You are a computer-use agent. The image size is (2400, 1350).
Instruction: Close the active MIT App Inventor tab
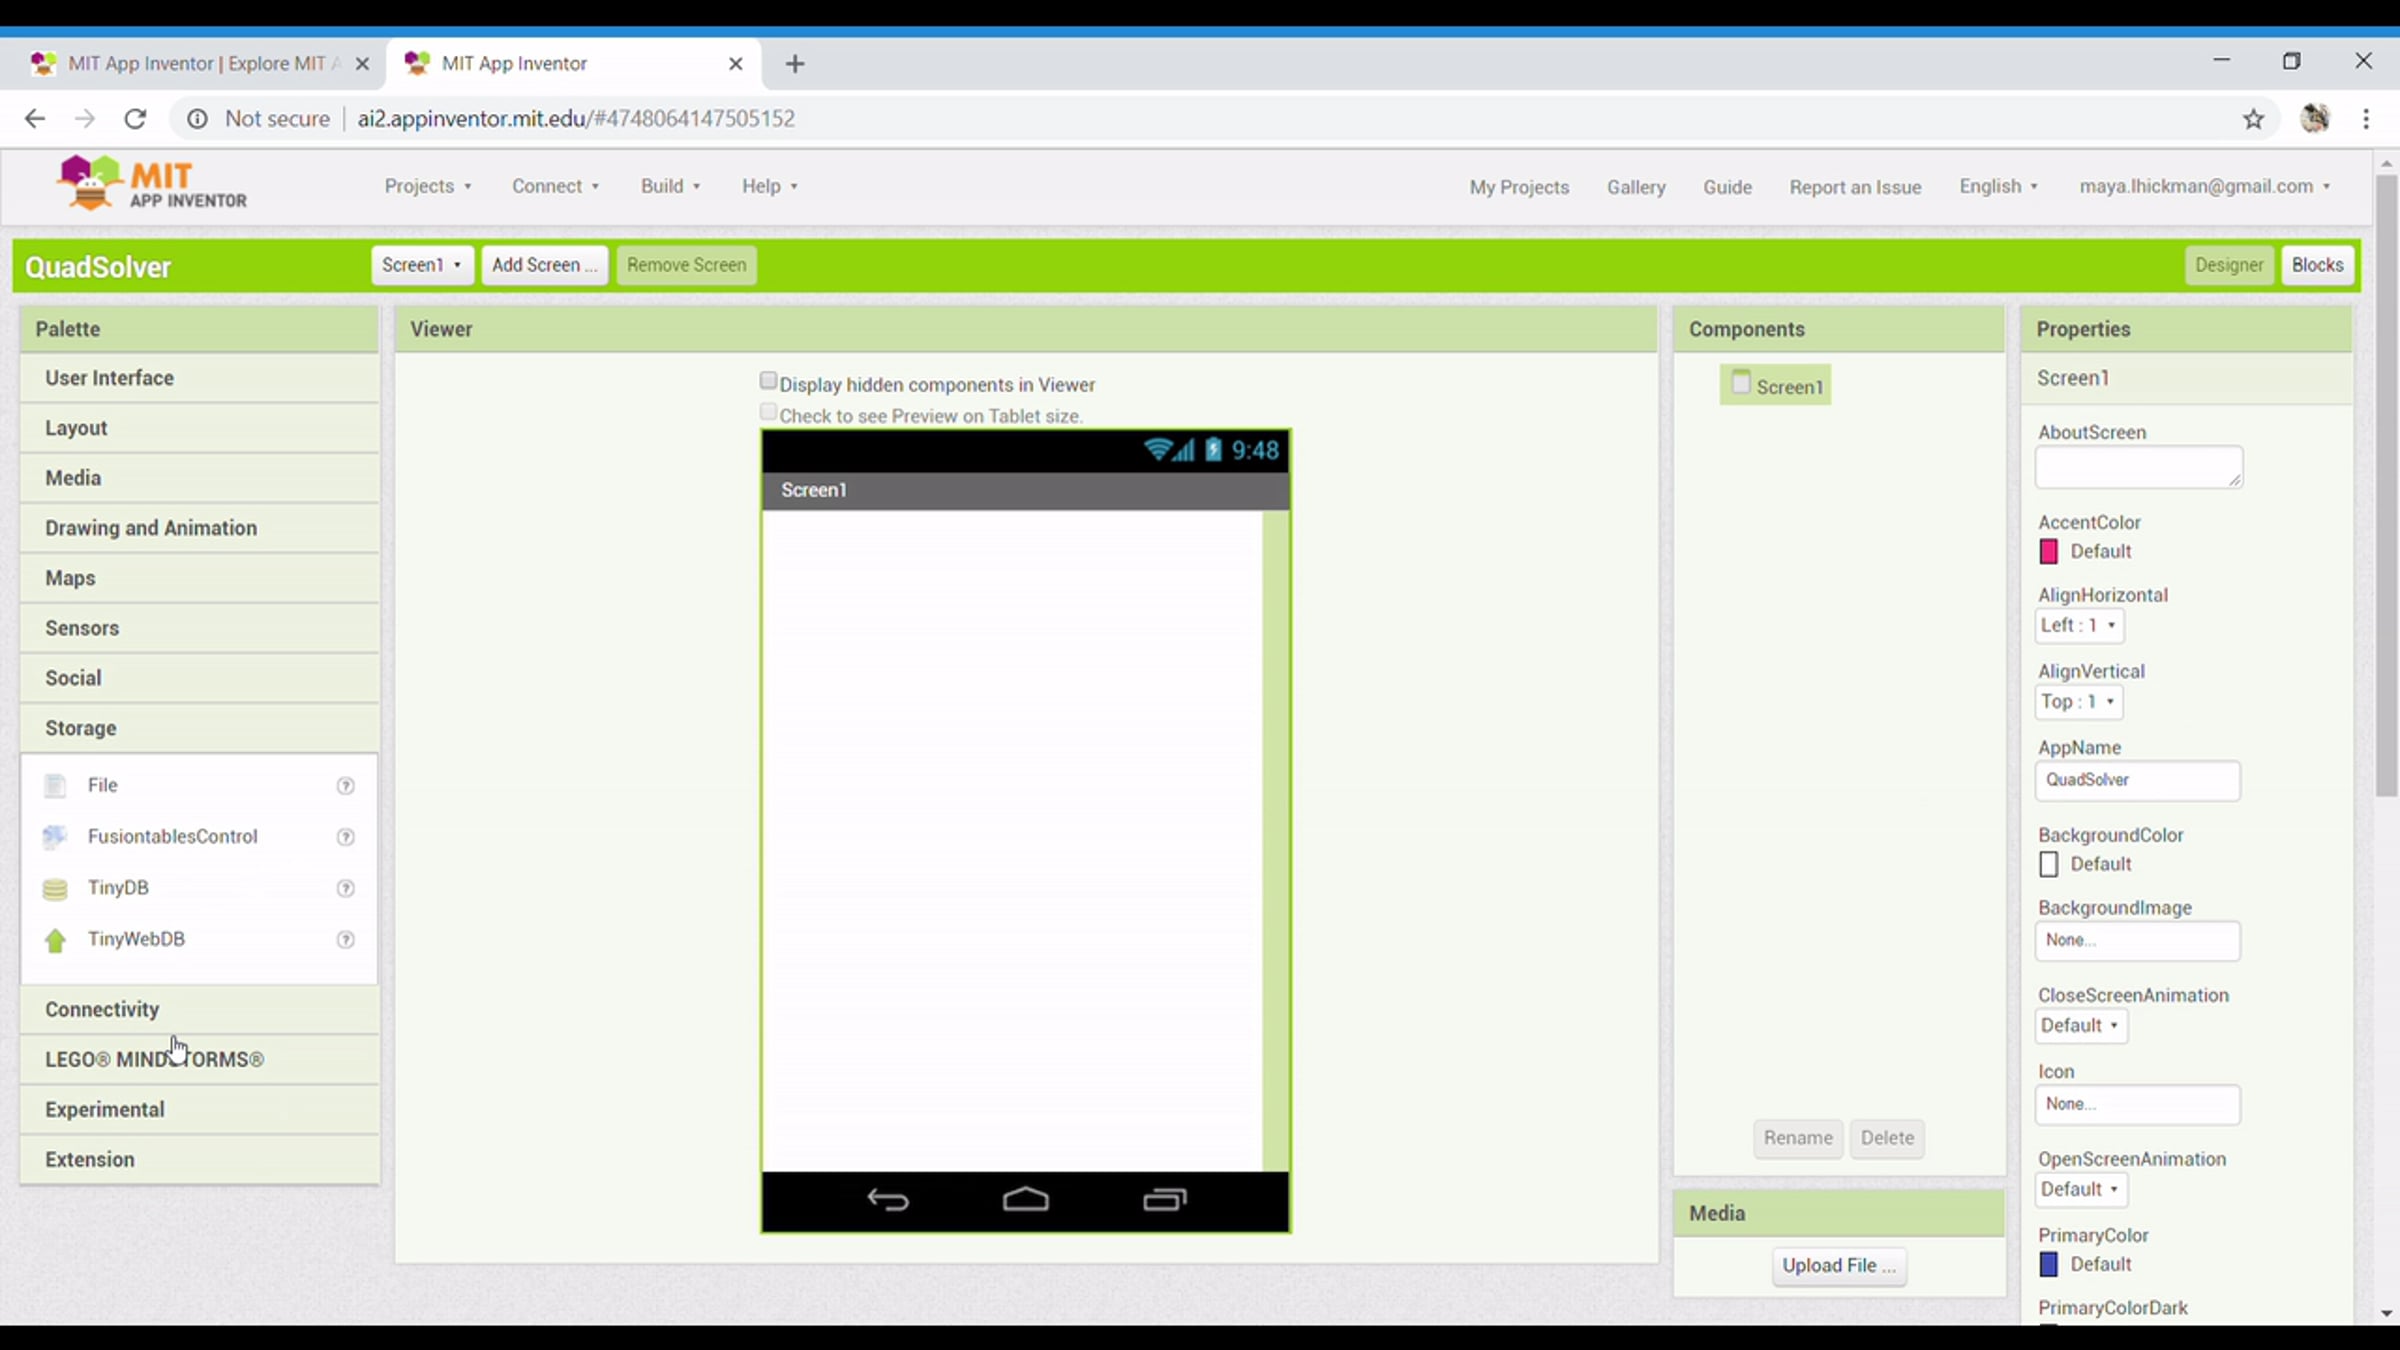[736, 64]
